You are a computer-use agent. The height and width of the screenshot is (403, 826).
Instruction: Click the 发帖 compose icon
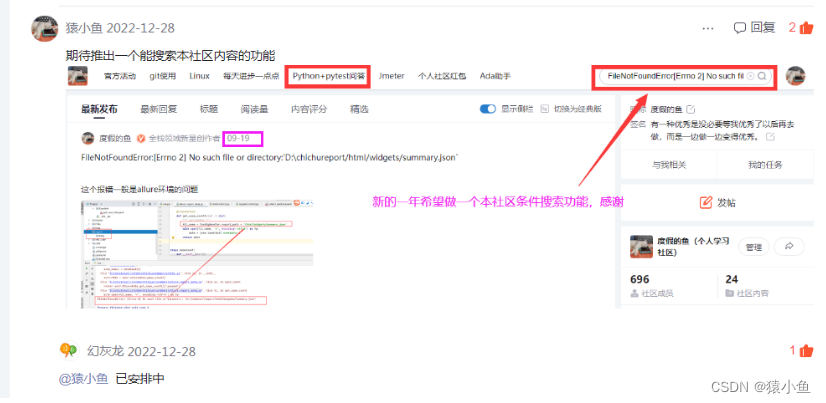tap(705, 202)
